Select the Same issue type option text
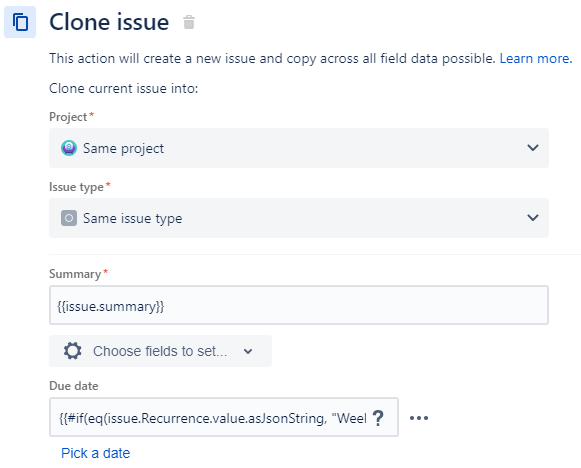This screenshot has width=581, height=468. (x=133, y=218)
